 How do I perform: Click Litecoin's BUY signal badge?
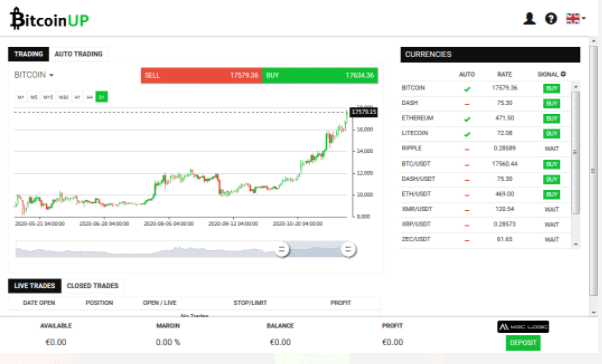click(x=551, y=134)
